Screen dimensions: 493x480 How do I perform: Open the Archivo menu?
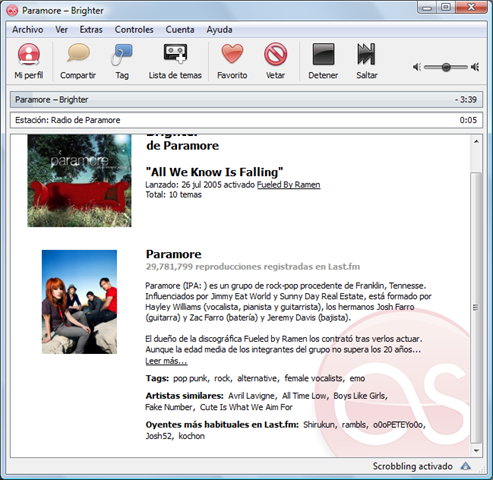28,30
